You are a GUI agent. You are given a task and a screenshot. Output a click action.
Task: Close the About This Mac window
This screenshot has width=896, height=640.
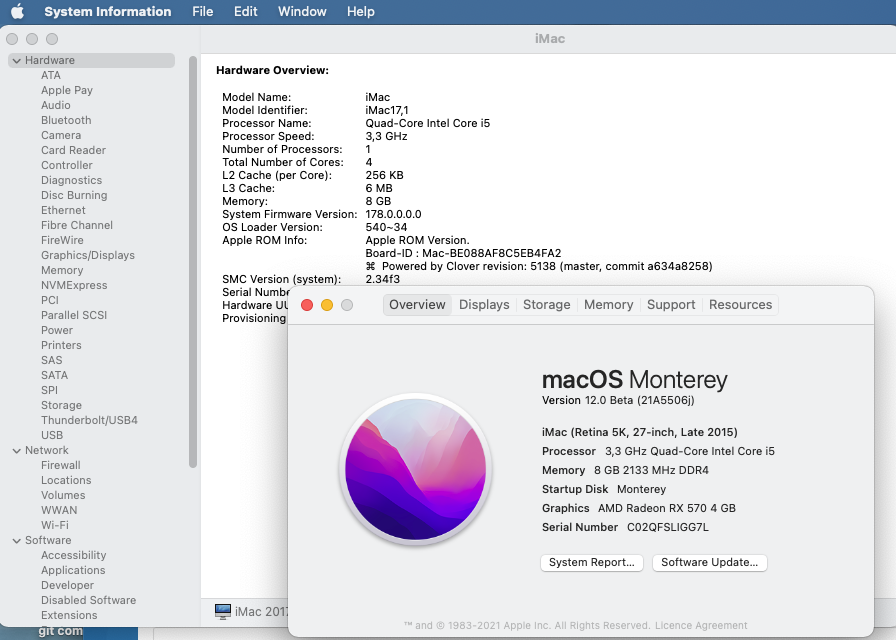[307, 305]
